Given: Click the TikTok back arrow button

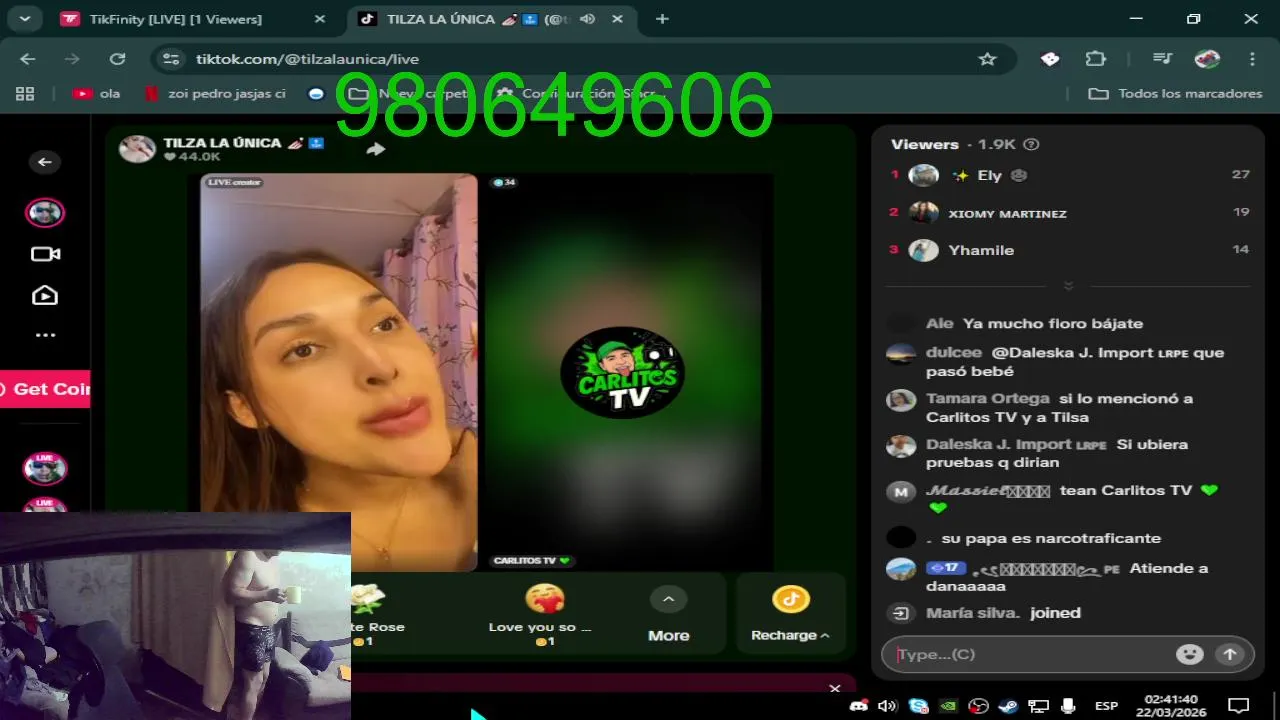Looking at the screenshot, I should 44,162.
